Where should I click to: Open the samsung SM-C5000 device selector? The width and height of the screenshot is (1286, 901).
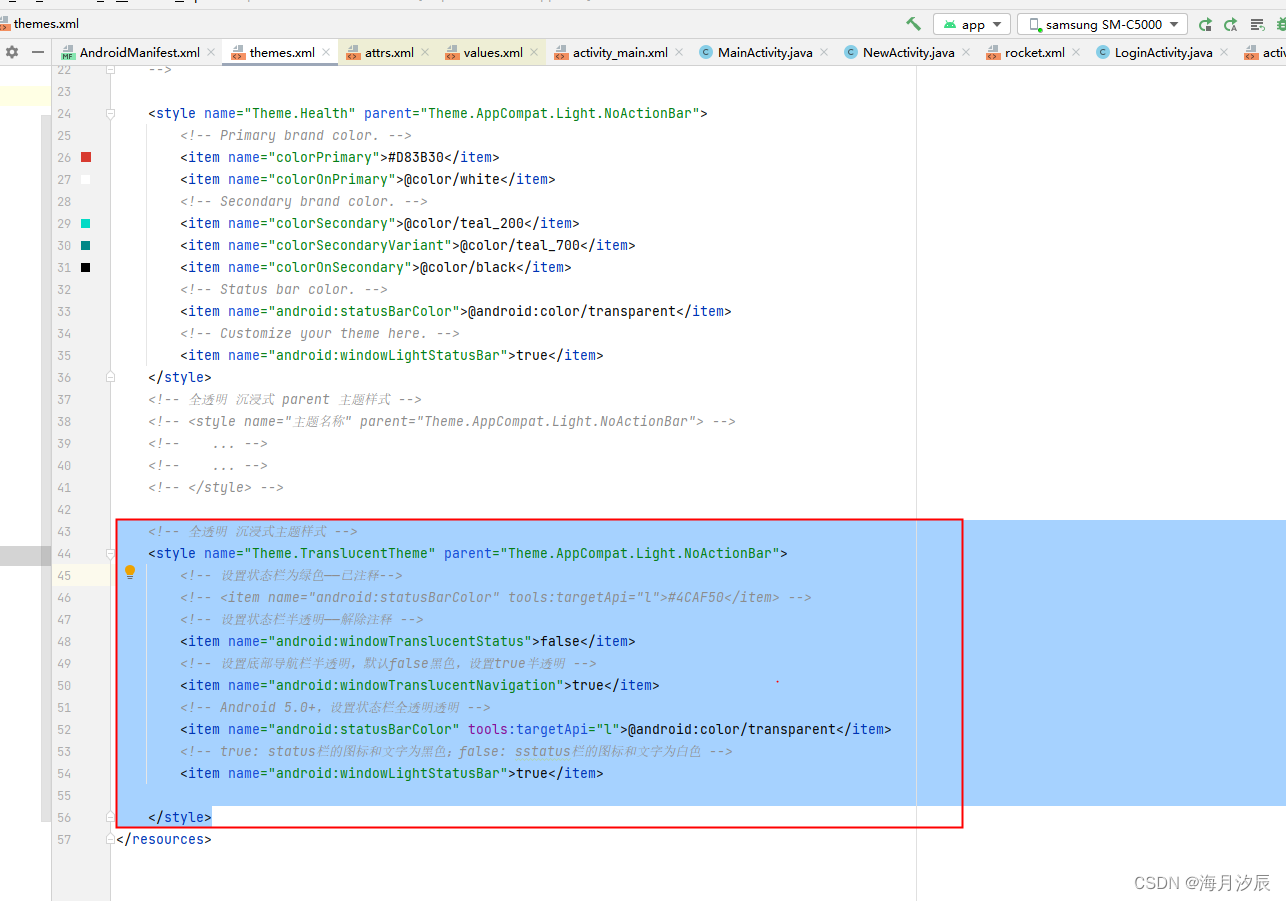[1100, 23]
